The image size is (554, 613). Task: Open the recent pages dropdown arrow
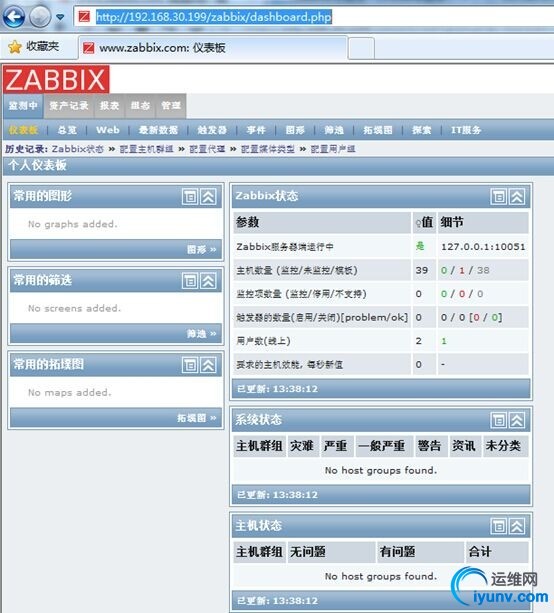[60, 17]
